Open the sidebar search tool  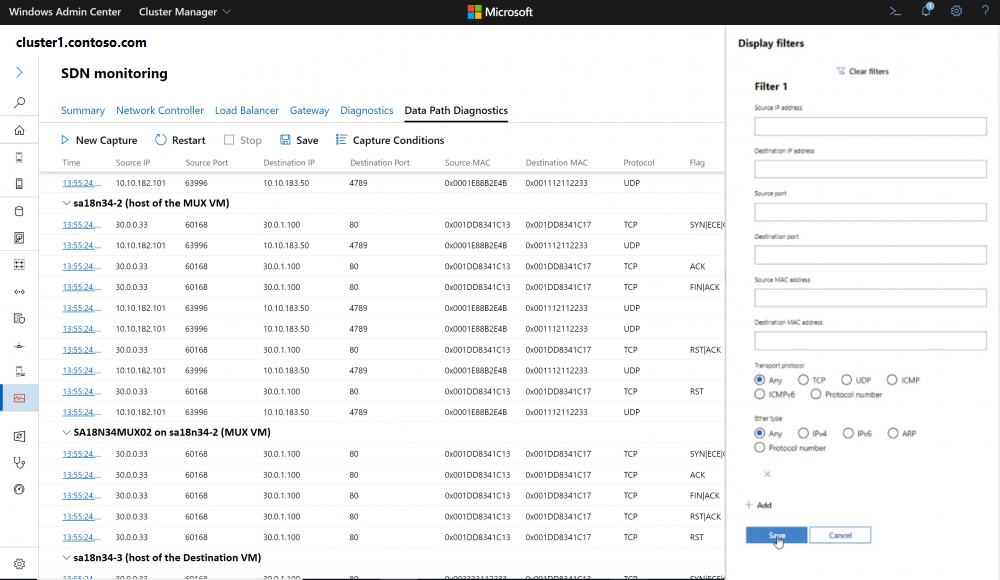pos(20,102)
